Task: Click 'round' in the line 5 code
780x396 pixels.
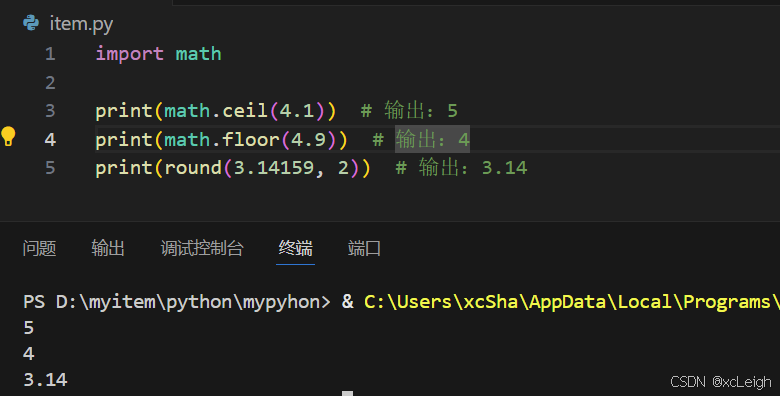Action: tap(193, 168)
